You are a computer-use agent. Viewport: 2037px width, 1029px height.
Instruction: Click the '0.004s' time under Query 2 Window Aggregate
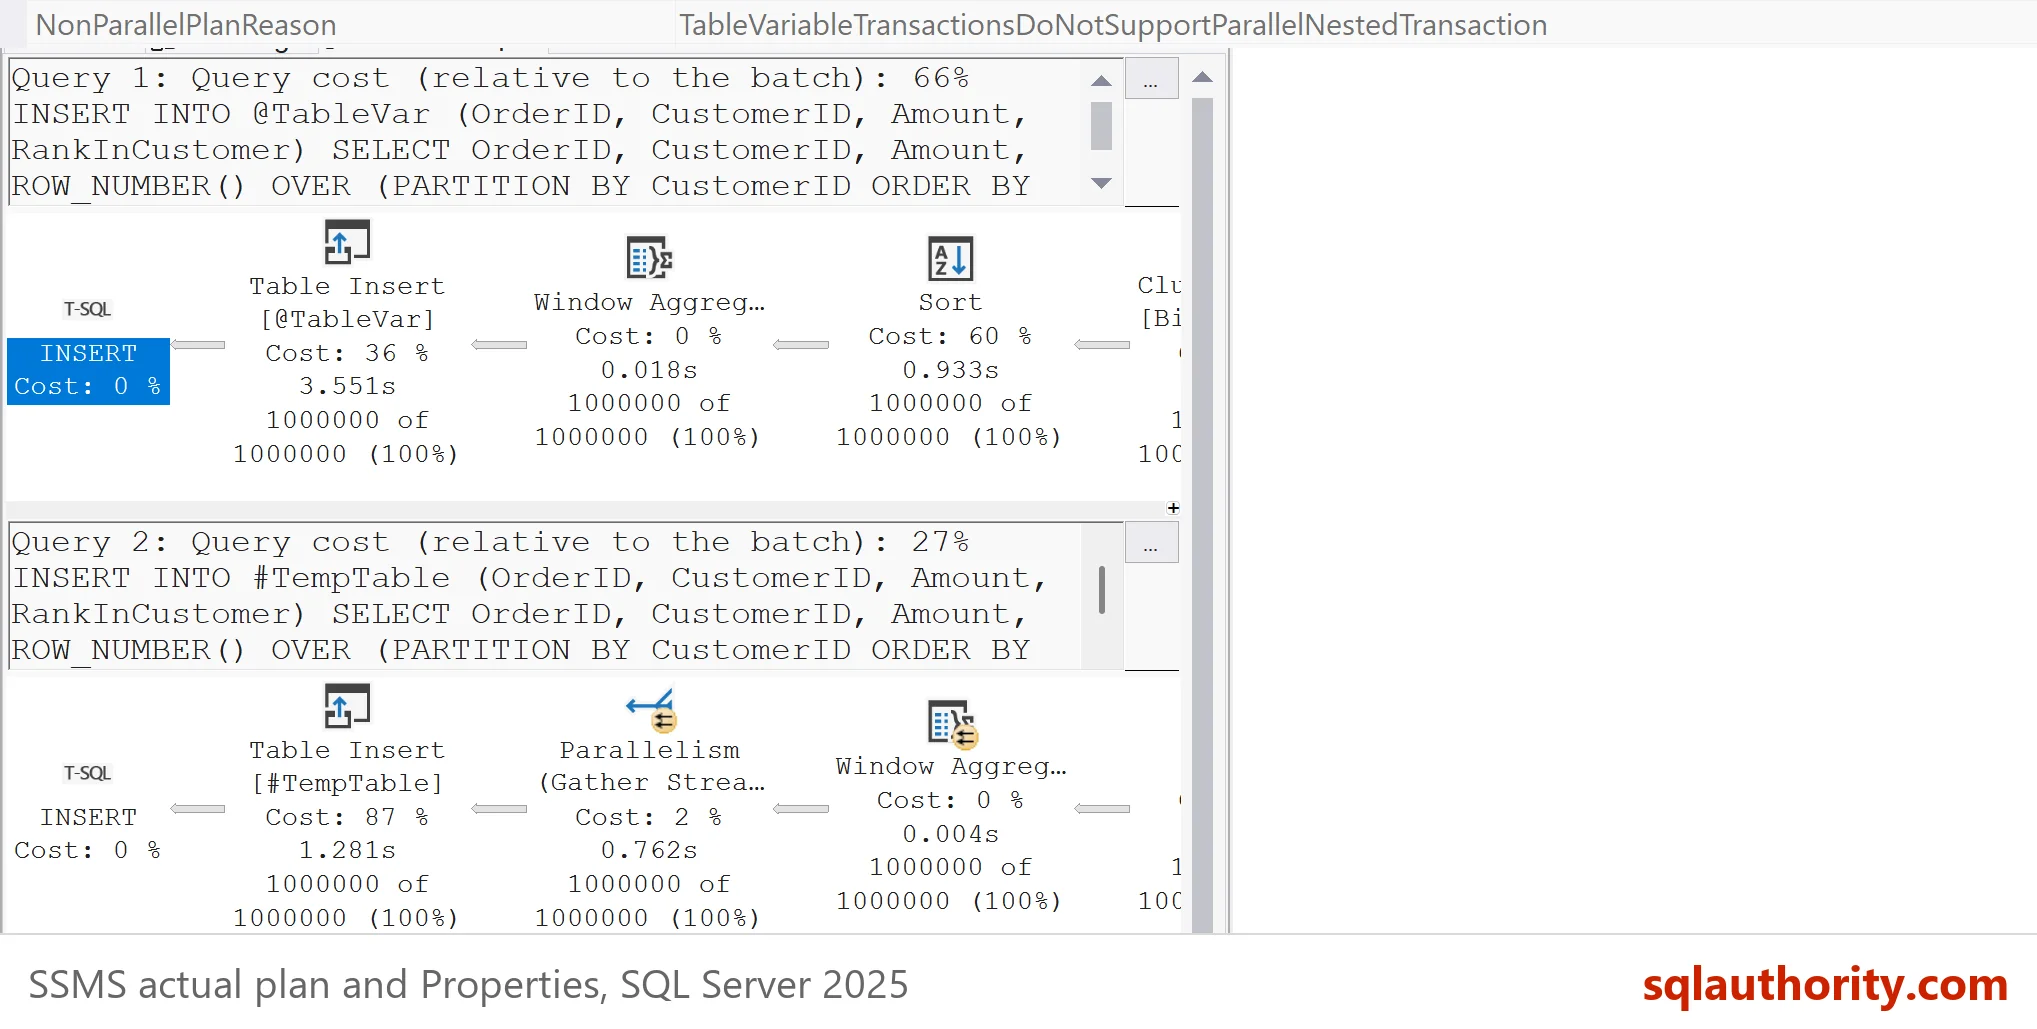tap(950, 834)
